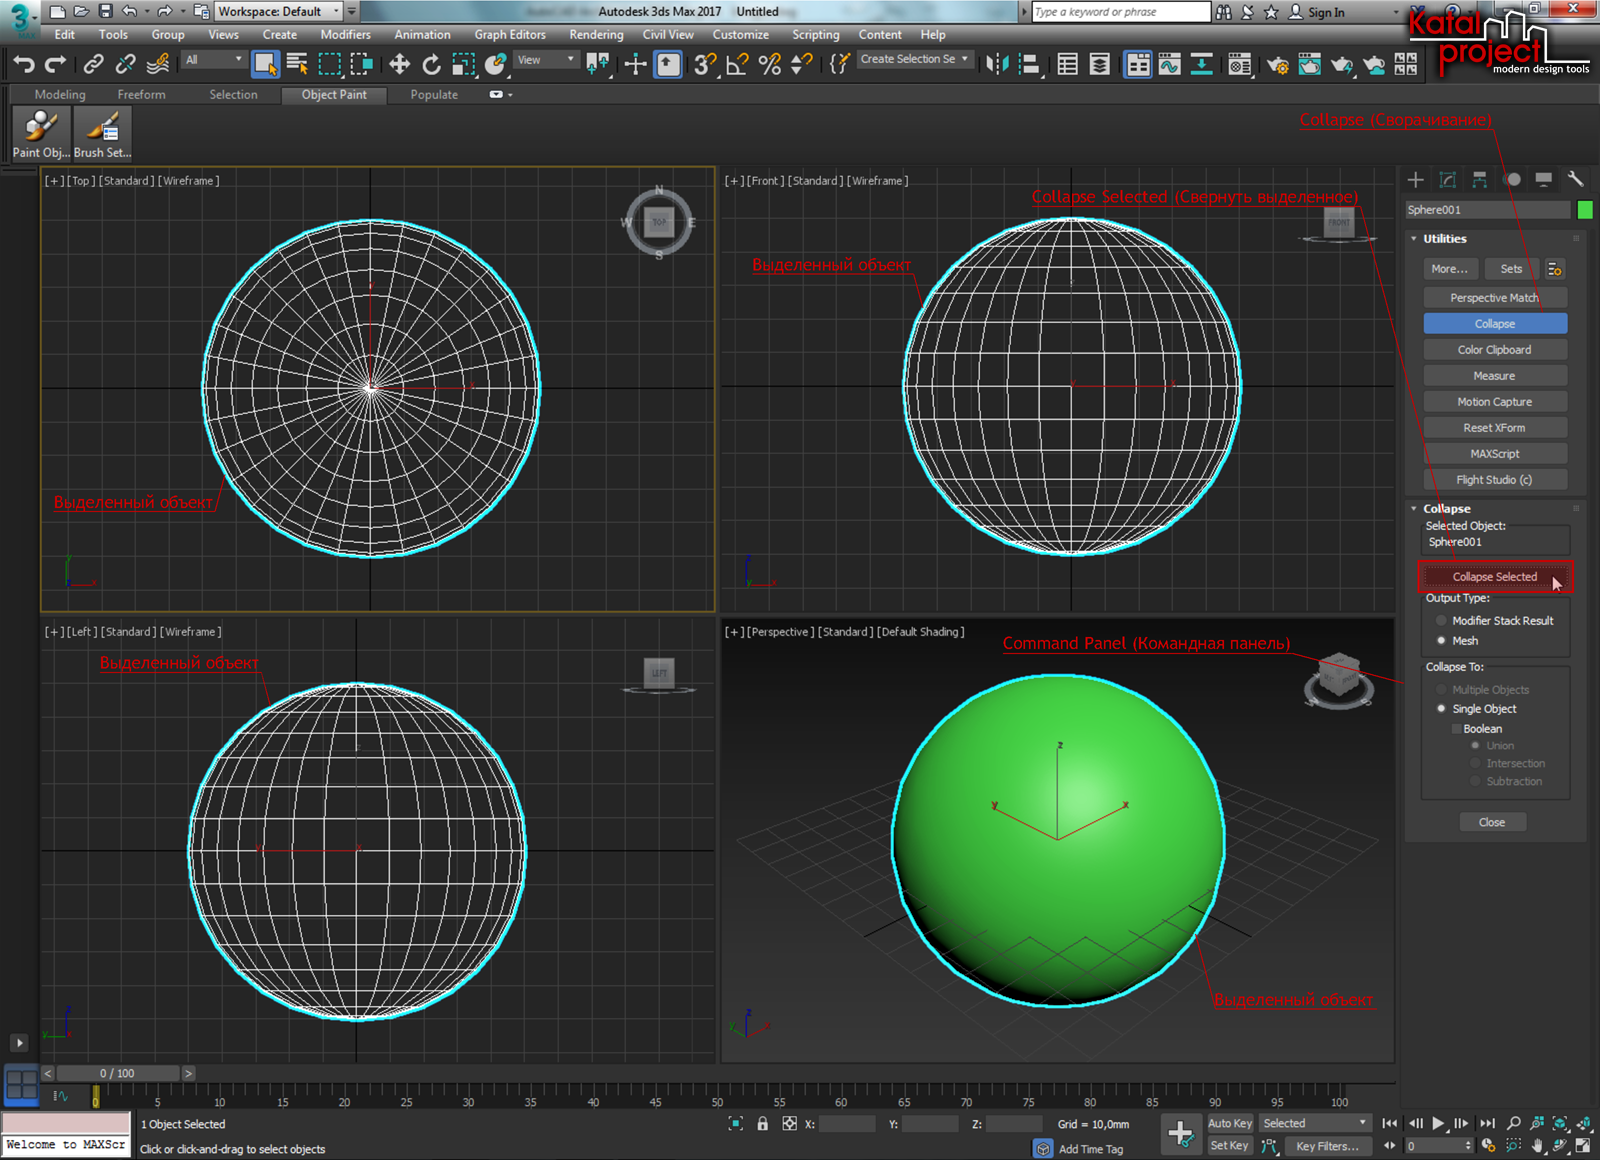Choose the Select and Uniform Scale tool

[463, 64]
